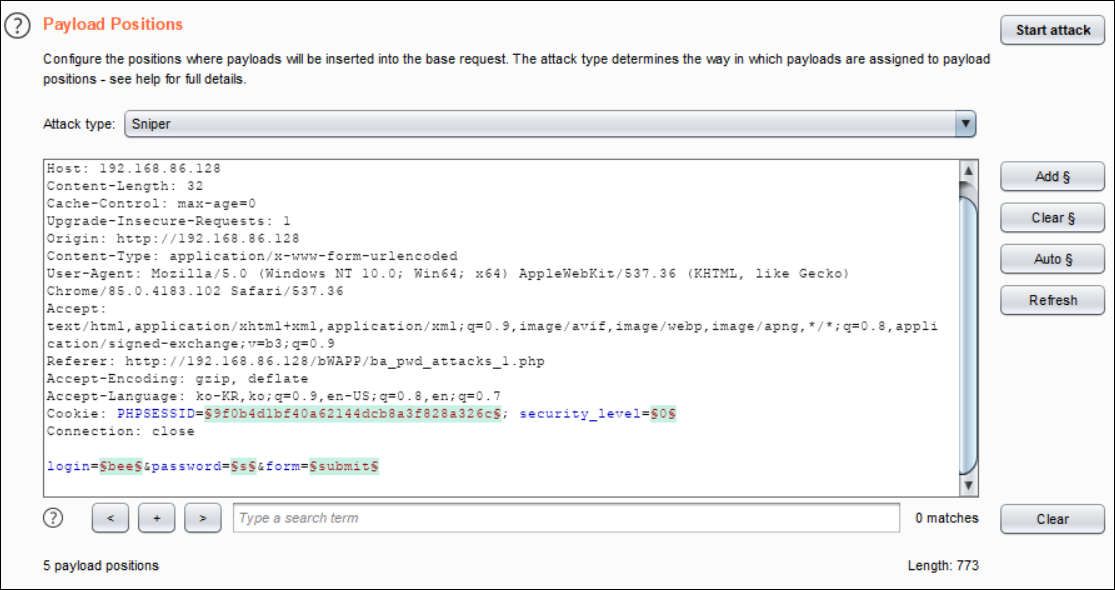Image resolution: width=1115 pixels, height=590 pixels.
Task: Click the help icon beside search controls
Action: click(x=53, y=517)
